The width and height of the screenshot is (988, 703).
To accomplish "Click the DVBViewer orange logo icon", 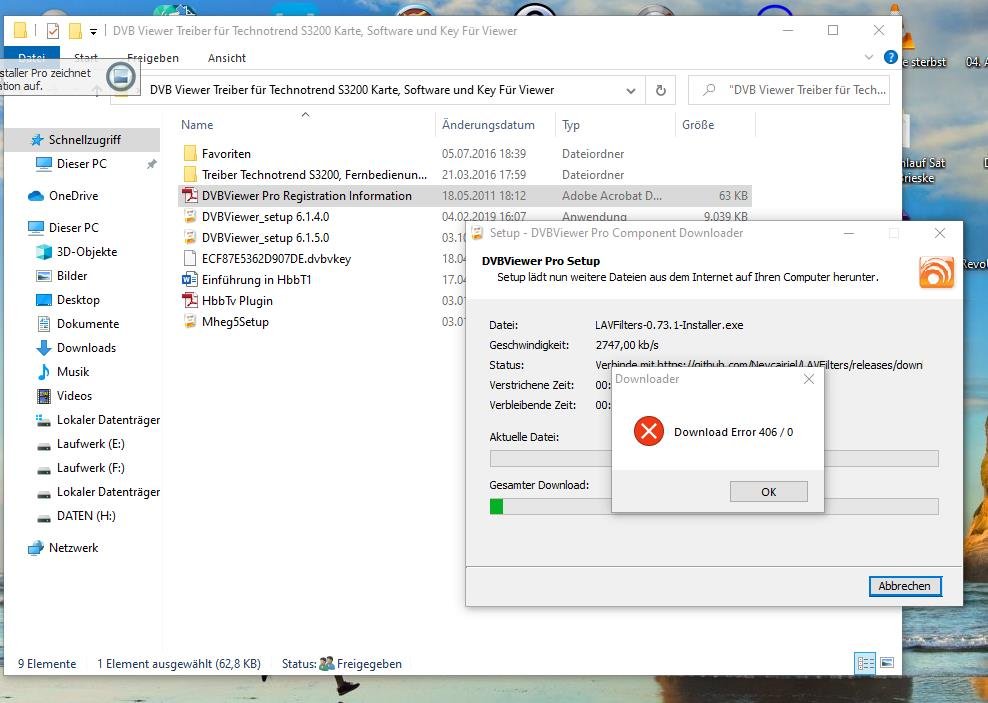I will click(936, 272).
